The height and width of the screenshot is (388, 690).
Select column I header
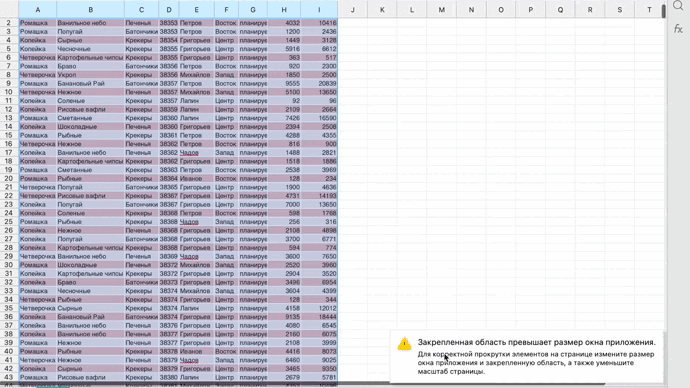319,9
